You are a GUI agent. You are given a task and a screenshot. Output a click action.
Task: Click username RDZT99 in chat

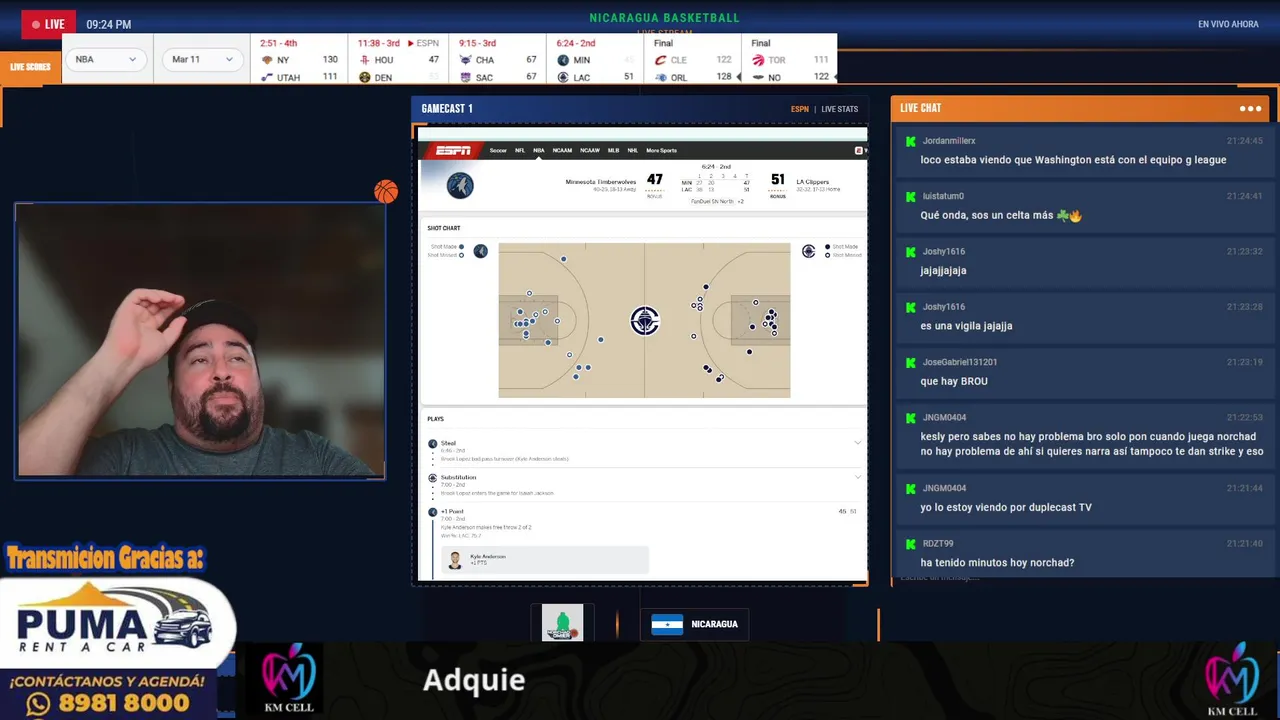[x=938, y=544]
